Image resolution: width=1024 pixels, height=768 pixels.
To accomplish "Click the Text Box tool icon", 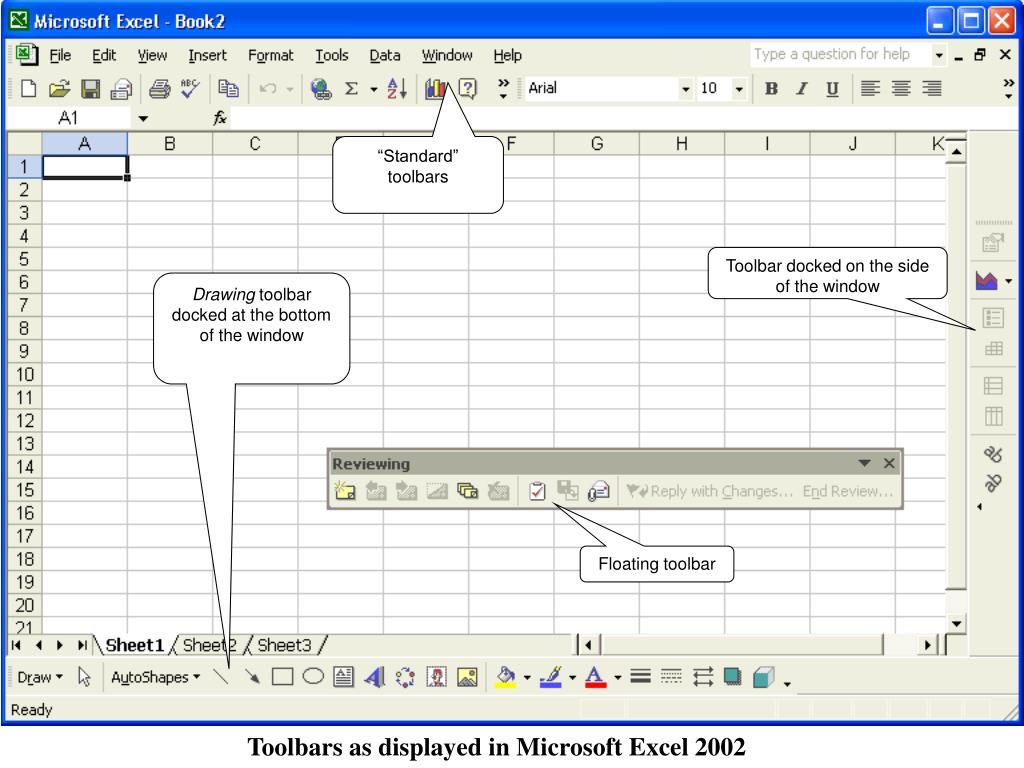I will pos(344,677).
